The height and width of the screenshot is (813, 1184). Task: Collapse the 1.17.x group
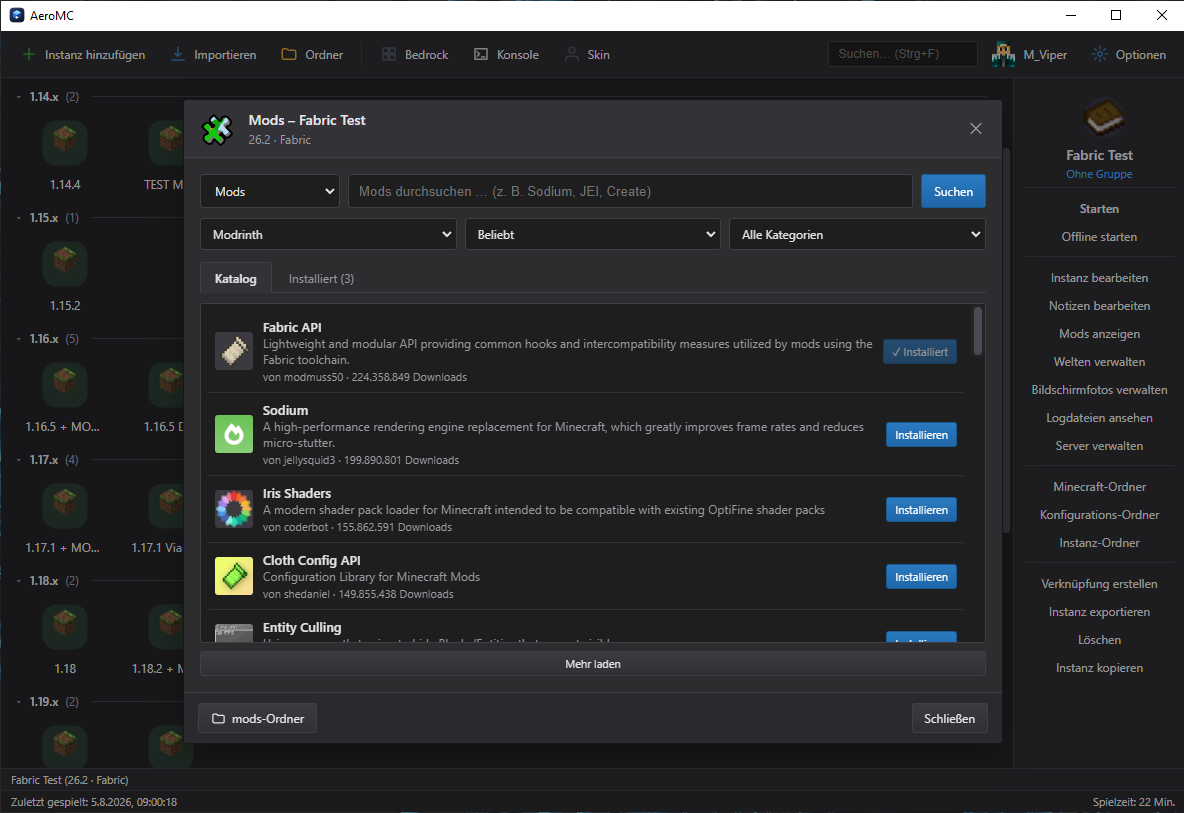[19, 460]
